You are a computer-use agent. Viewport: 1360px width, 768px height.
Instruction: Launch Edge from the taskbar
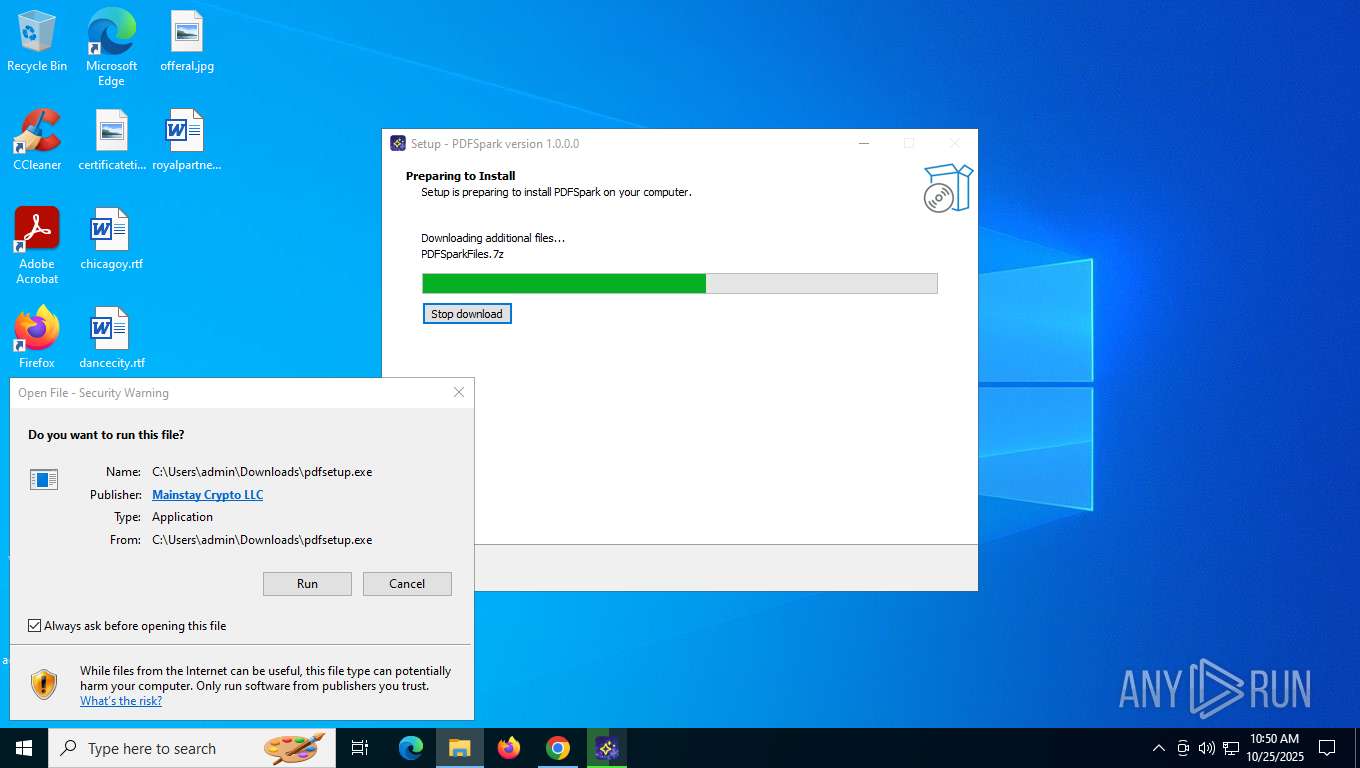pos(411,748)
